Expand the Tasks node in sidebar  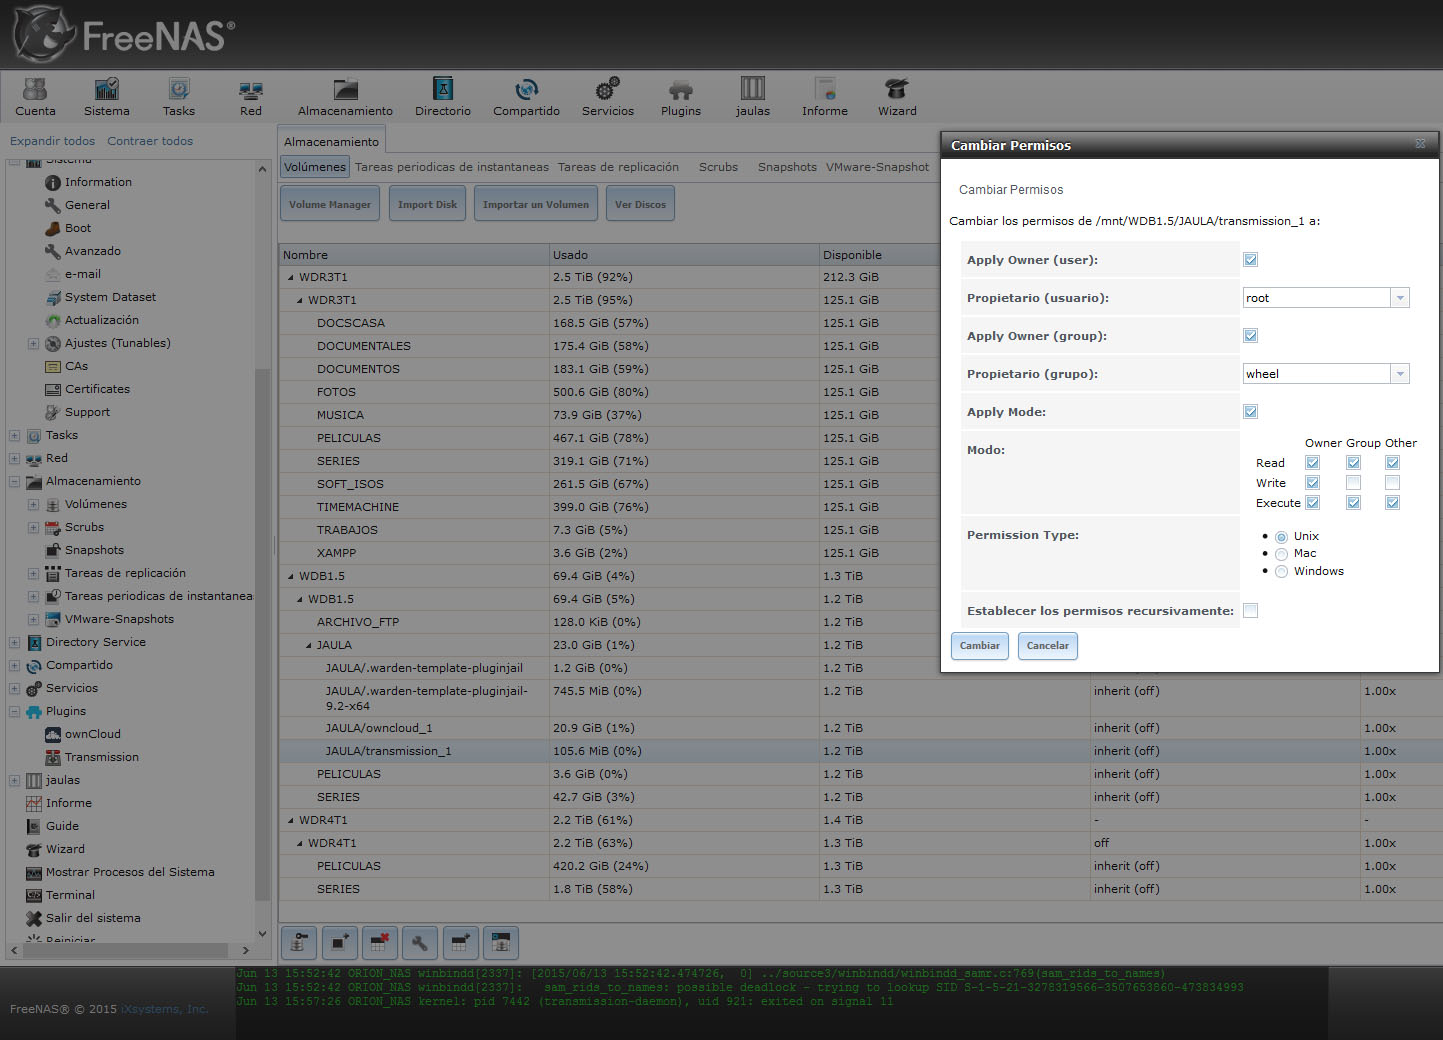(x=14, y=436)
